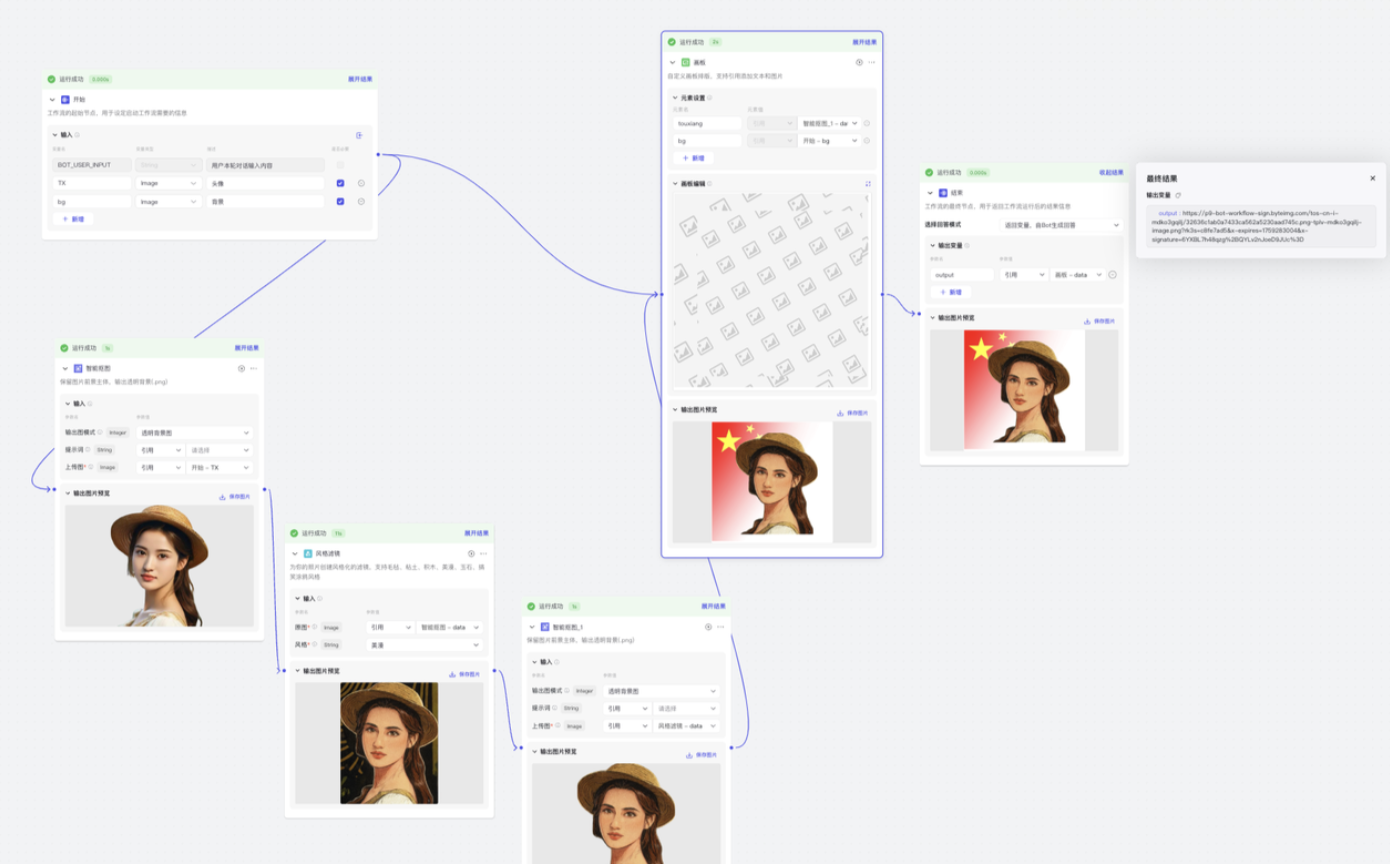
Task: Toggle the required checkbox for bg variable
Action: tap(341, 201)
